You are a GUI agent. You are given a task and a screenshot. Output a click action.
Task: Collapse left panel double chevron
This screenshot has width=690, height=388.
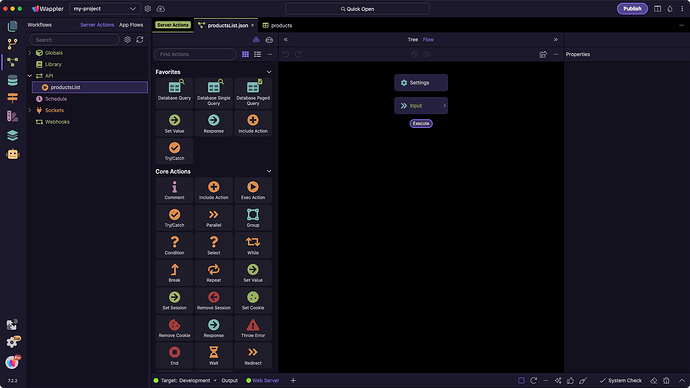point(286,40)
